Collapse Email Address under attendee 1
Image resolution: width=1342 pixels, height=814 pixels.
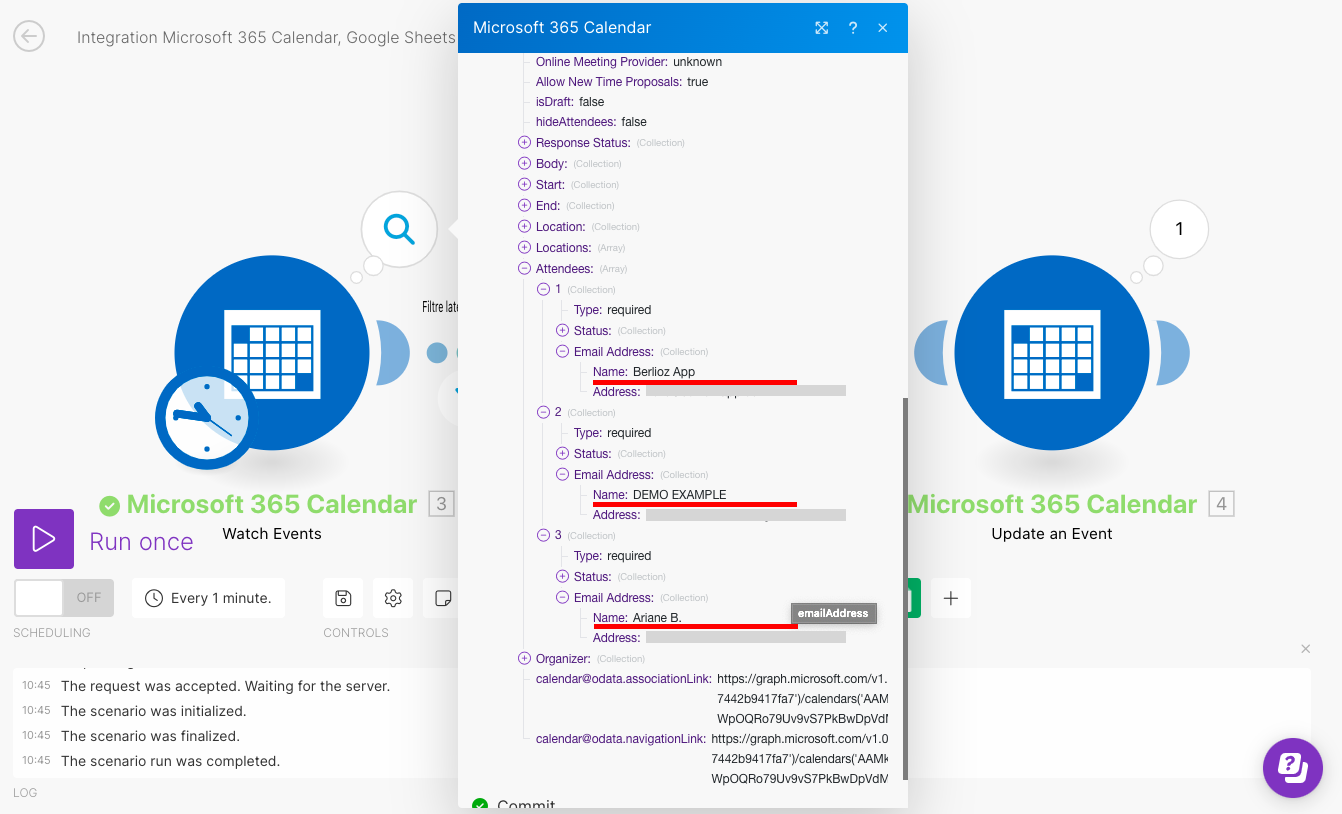tap(562, 352)
